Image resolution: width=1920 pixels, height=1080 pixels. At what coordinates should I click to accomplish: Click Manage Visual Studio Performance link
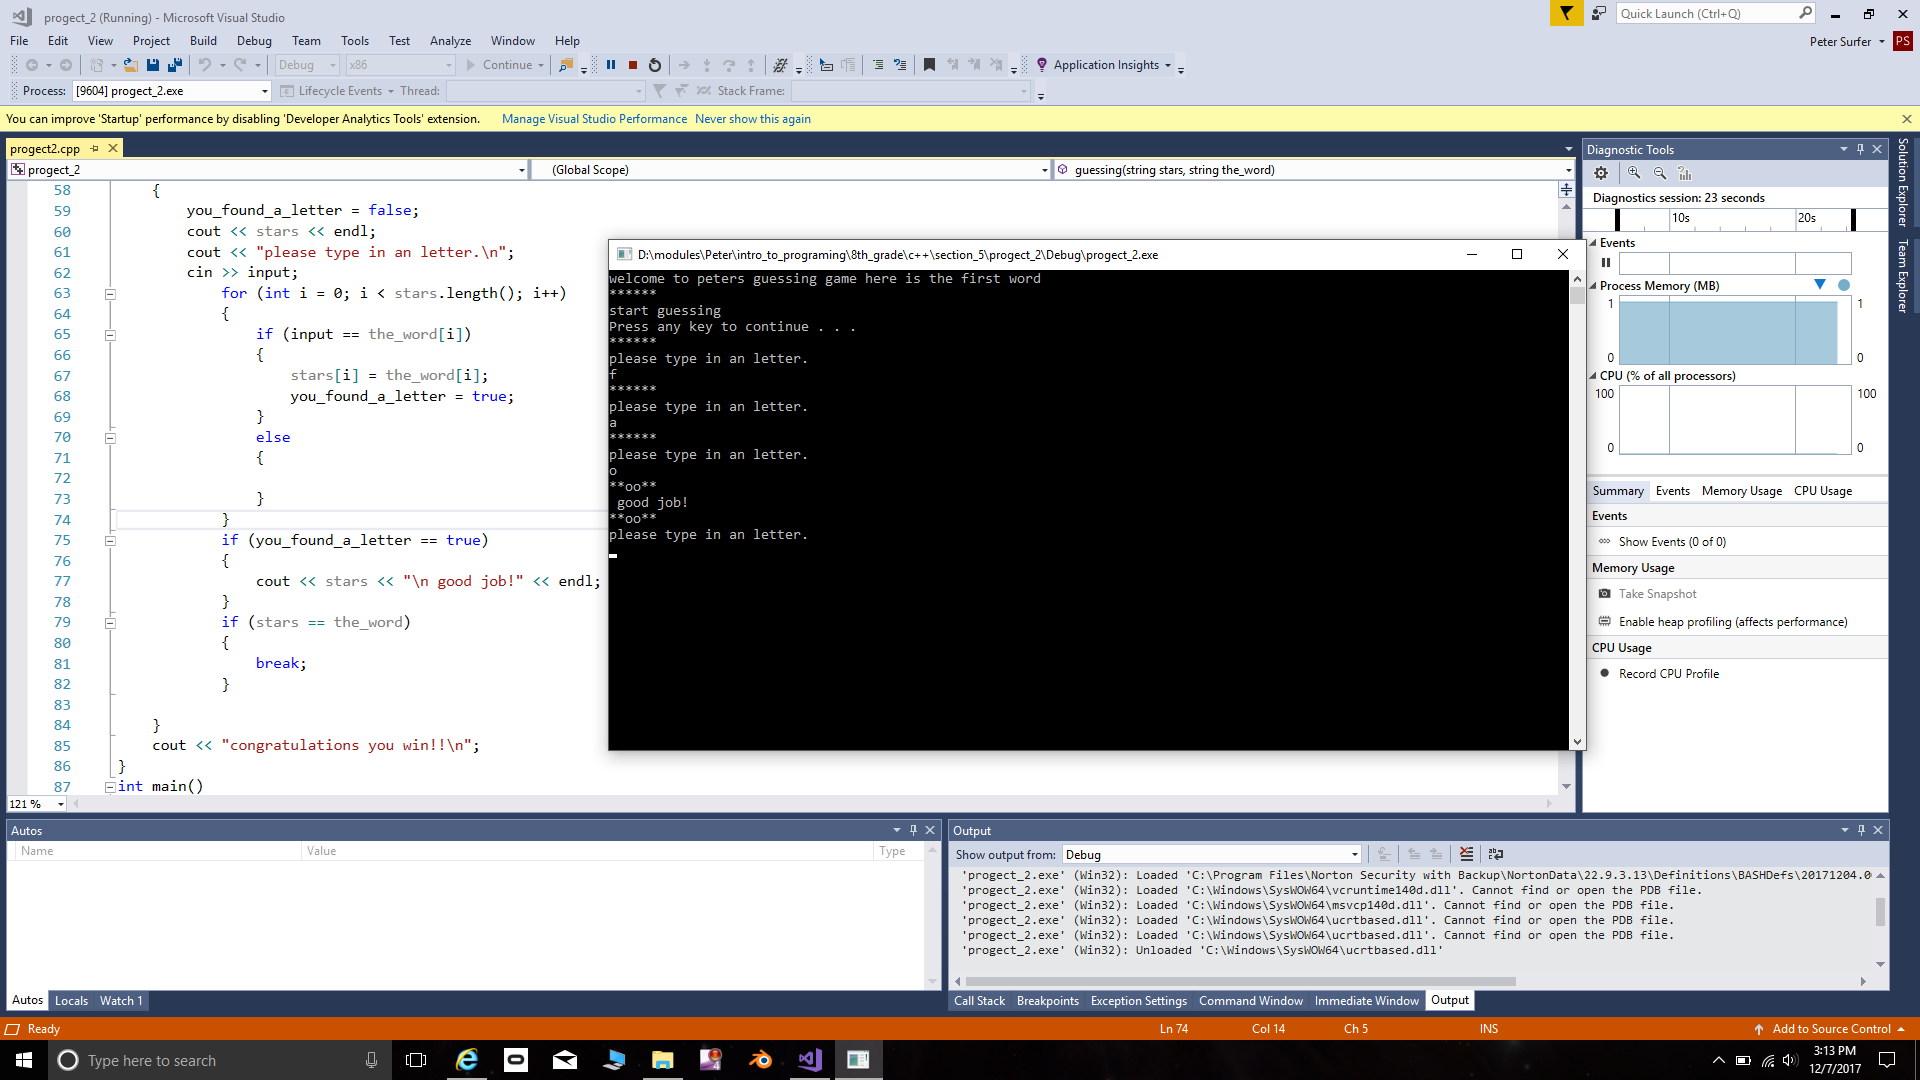coord(594,119)
